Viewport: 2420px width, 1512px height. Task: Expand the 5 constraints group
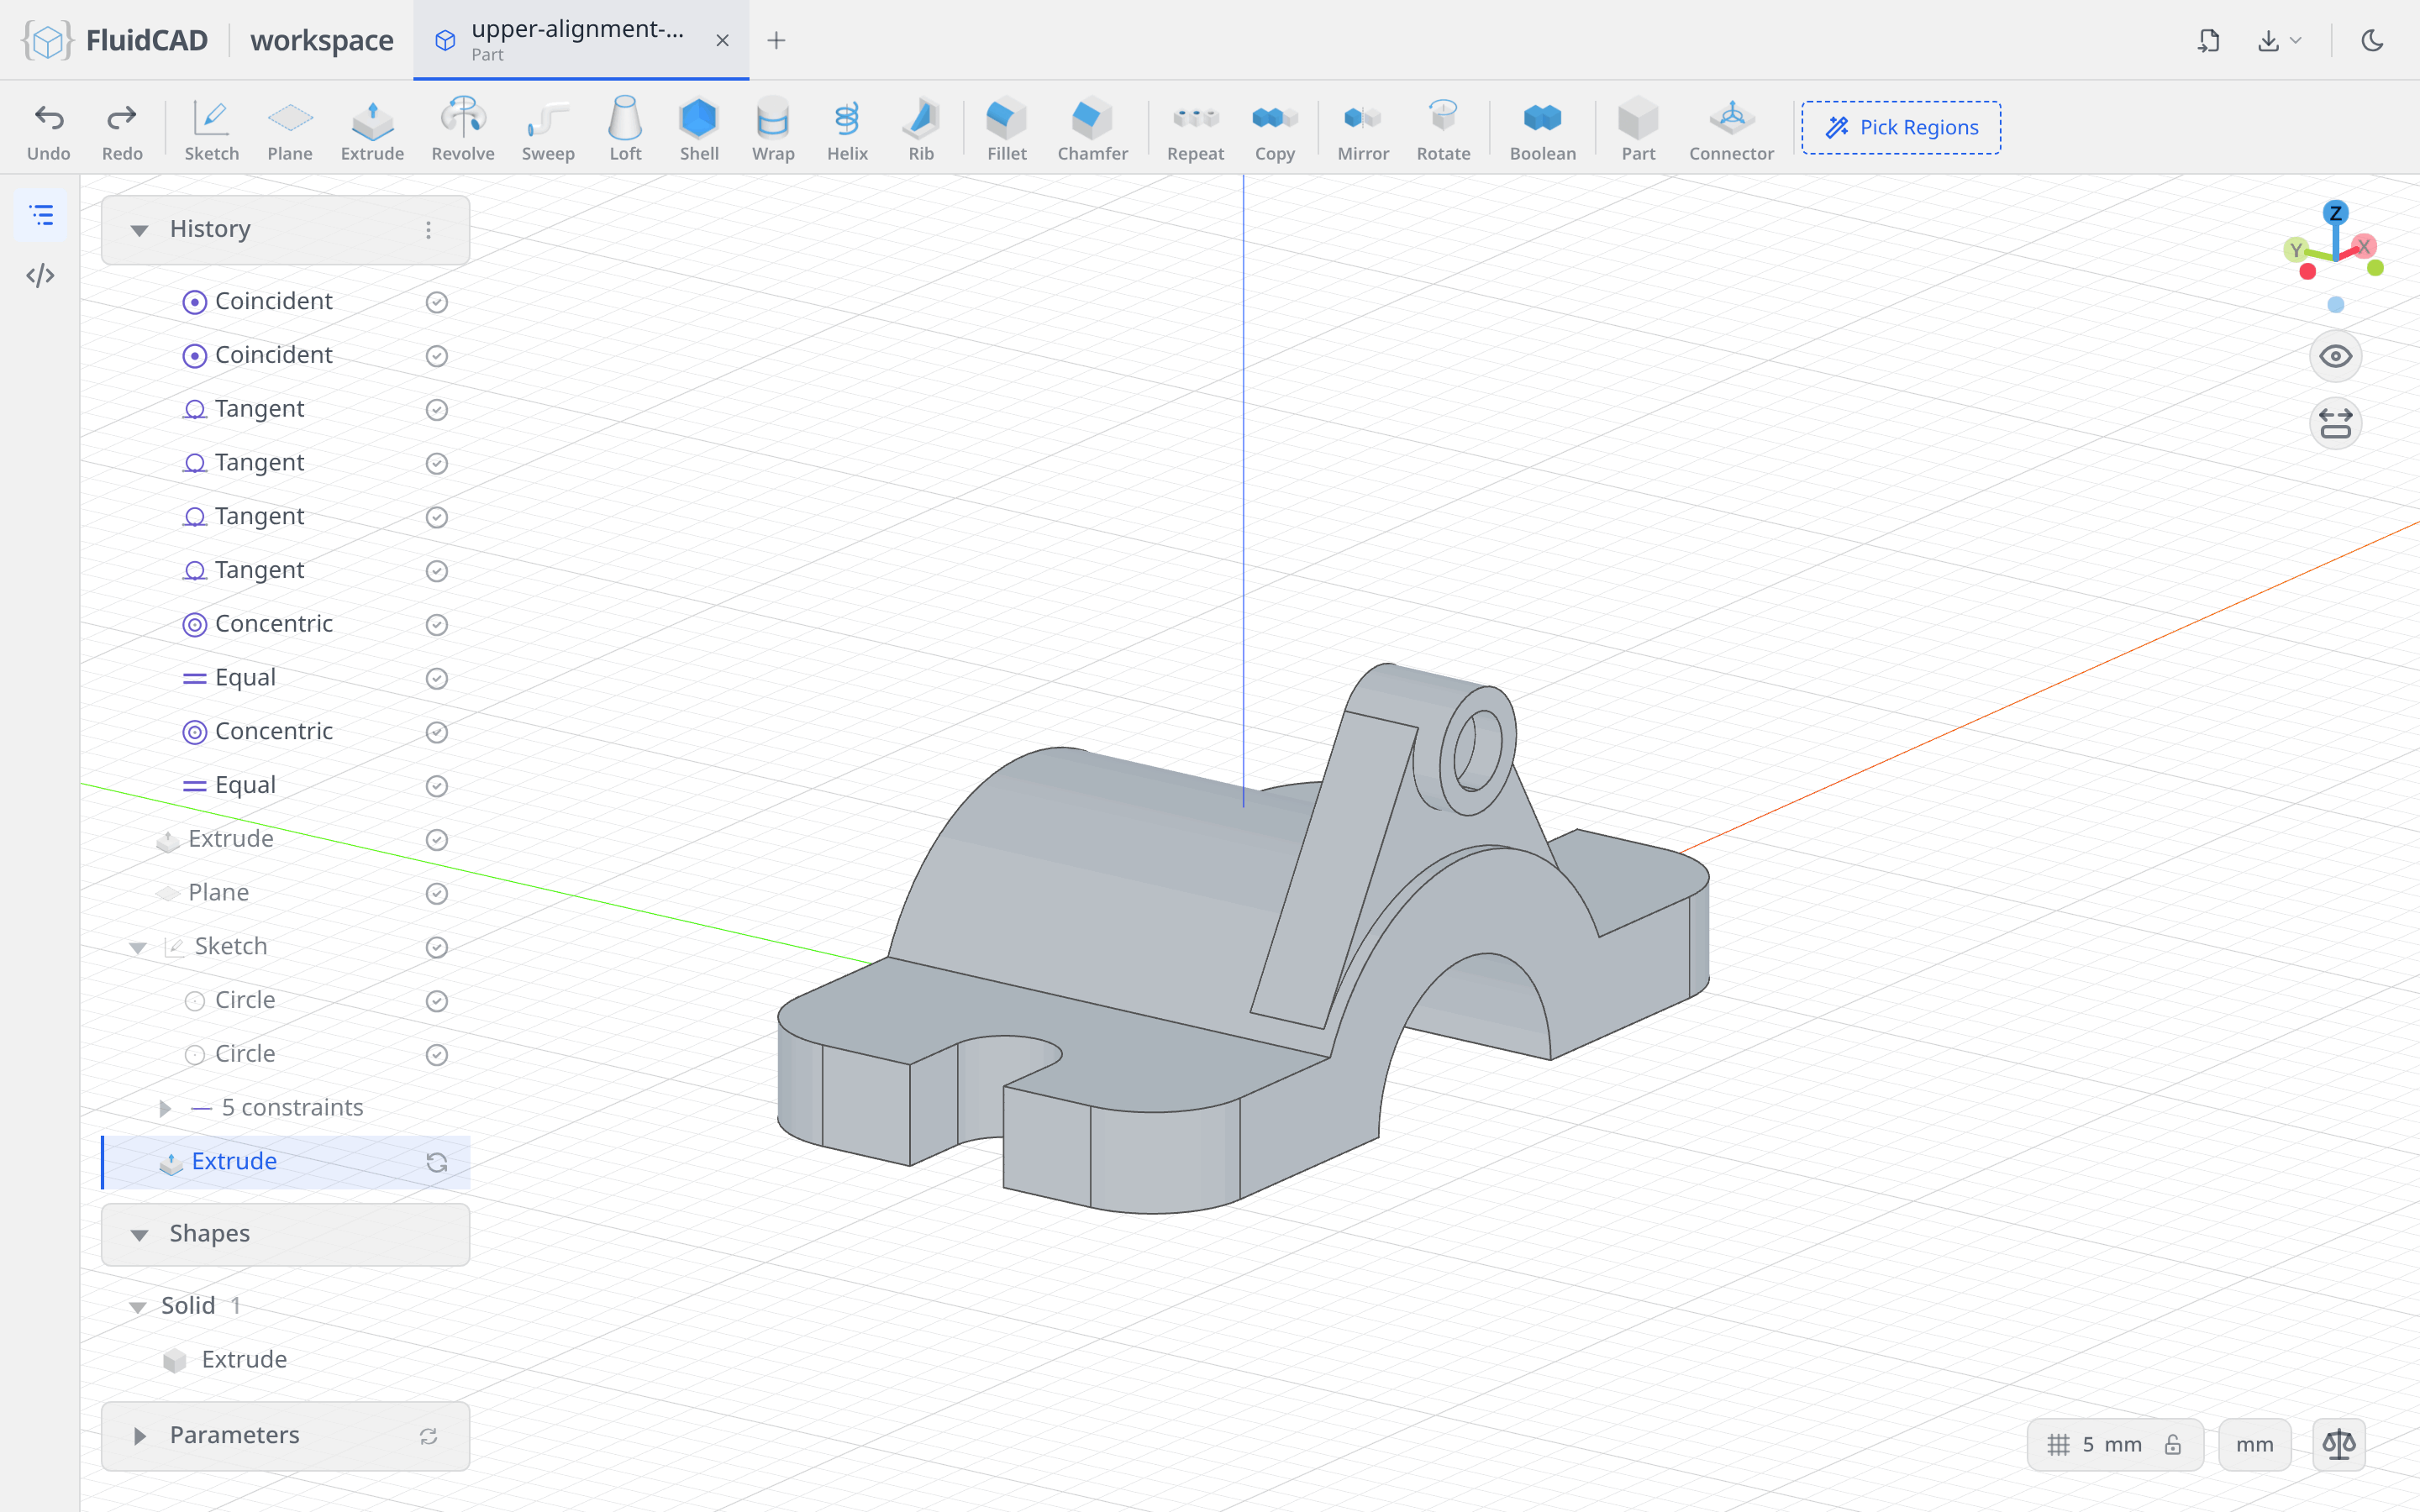pos(165,1108)
